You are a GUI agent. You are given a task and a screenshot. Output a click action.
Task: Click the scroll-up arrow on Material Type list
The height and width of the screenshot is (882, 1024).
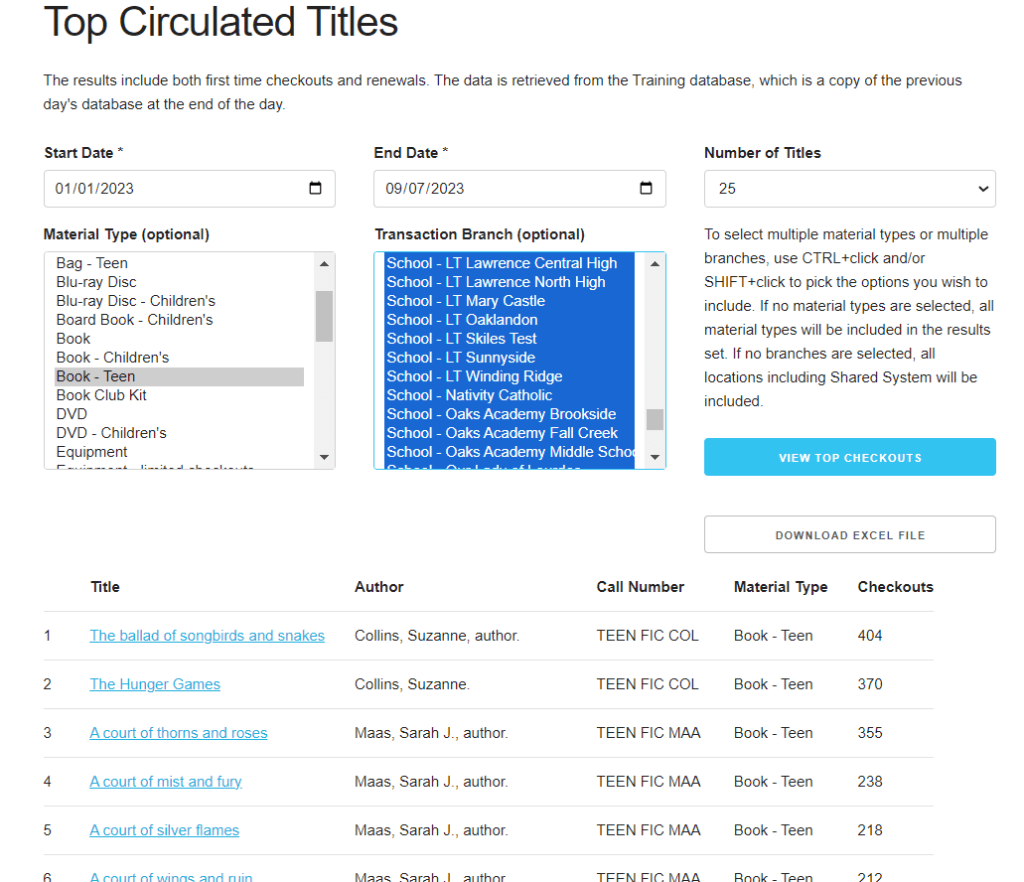click(323, 264)
